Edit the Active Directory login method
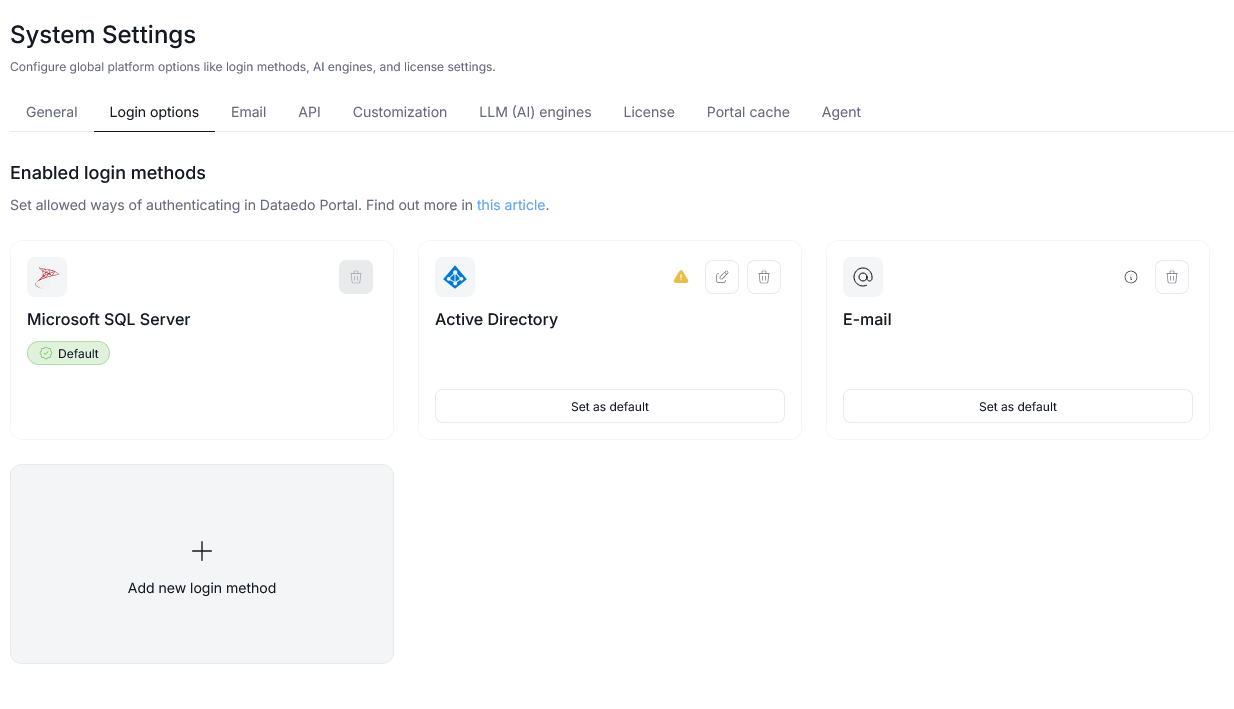This screenshot has width=1234, height=709. (x=722, y=277)
